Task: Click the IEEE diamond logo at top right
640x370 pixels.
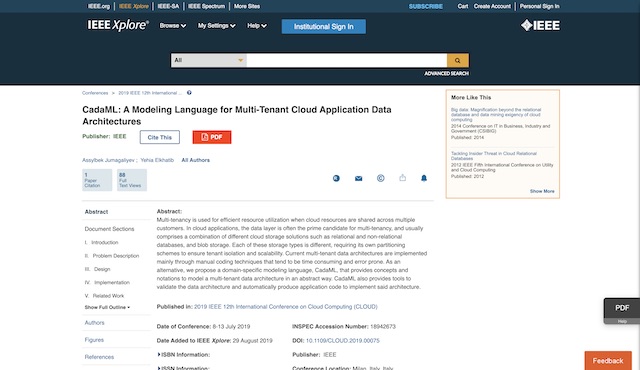Action: 540,25
